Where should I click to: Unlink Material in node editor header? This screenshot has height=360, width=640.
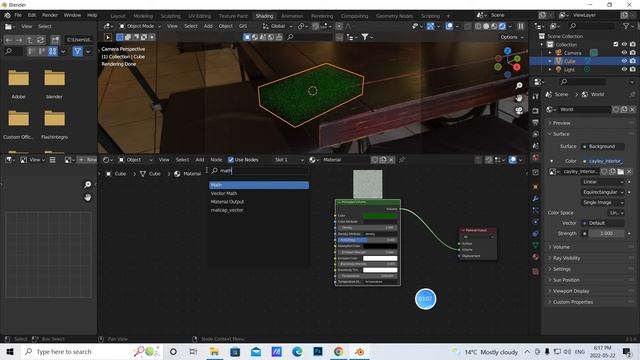pos(391,160)
